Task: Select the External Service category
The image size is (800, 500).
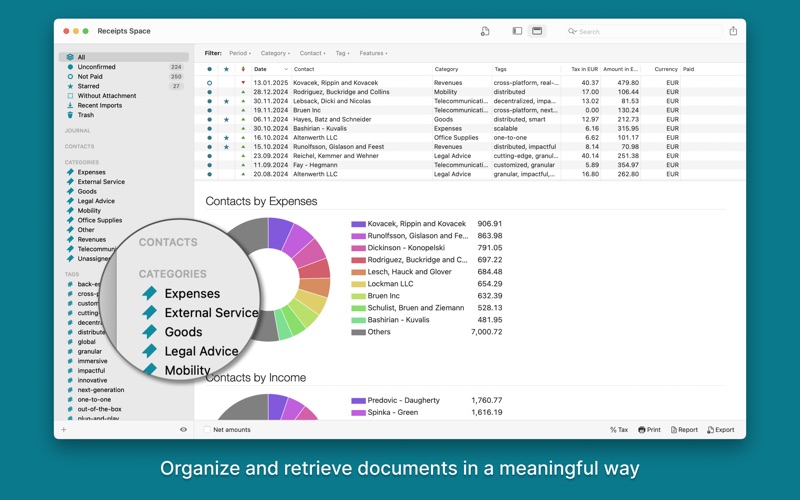Action: 101,182
